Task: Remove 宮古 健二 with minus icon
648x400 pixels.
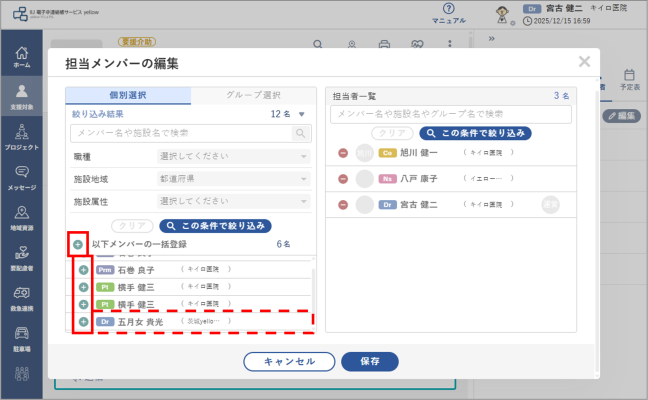Action: (343, 205)
